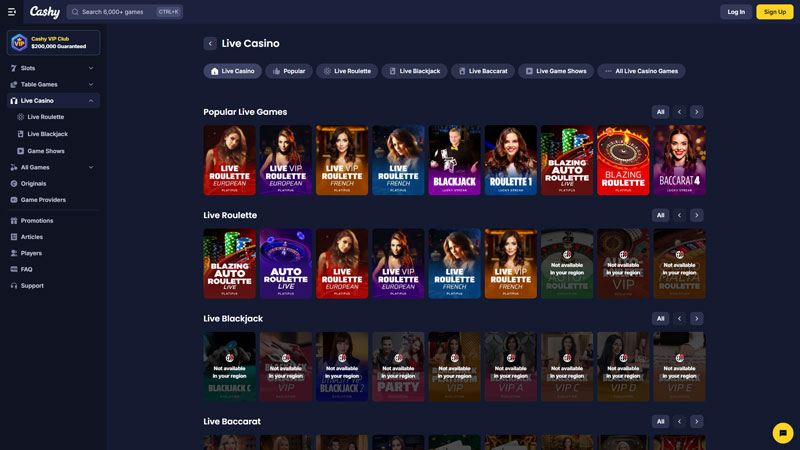The height and width of the screenshot is (450, 800).
Task: Select the Live Game Shows filter tab
Action: point(556,71)
